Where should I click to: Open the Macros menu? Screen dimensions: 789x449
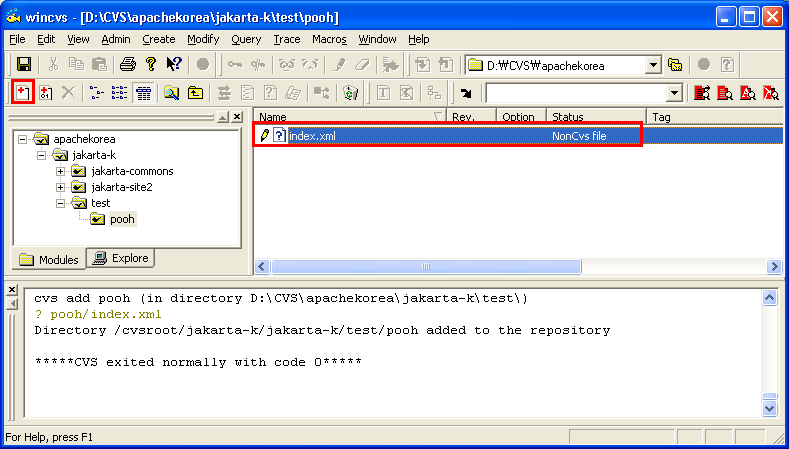tap(329, 39)
